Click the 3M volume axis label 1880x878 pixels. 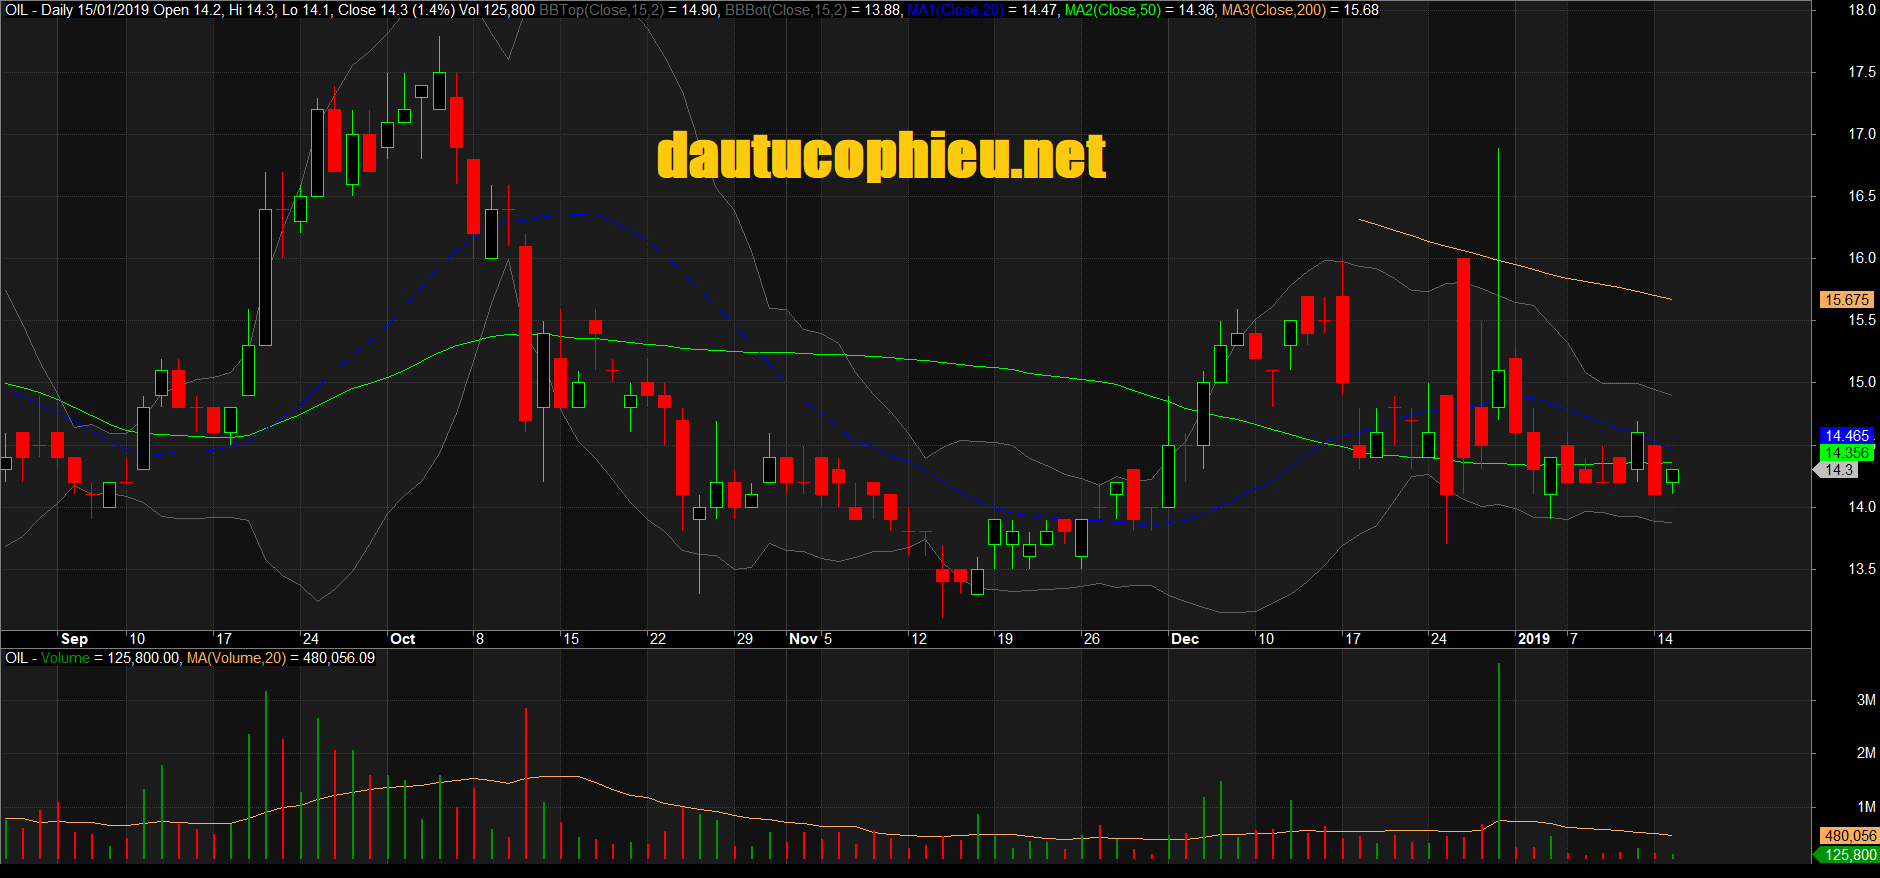[1866, 700]
